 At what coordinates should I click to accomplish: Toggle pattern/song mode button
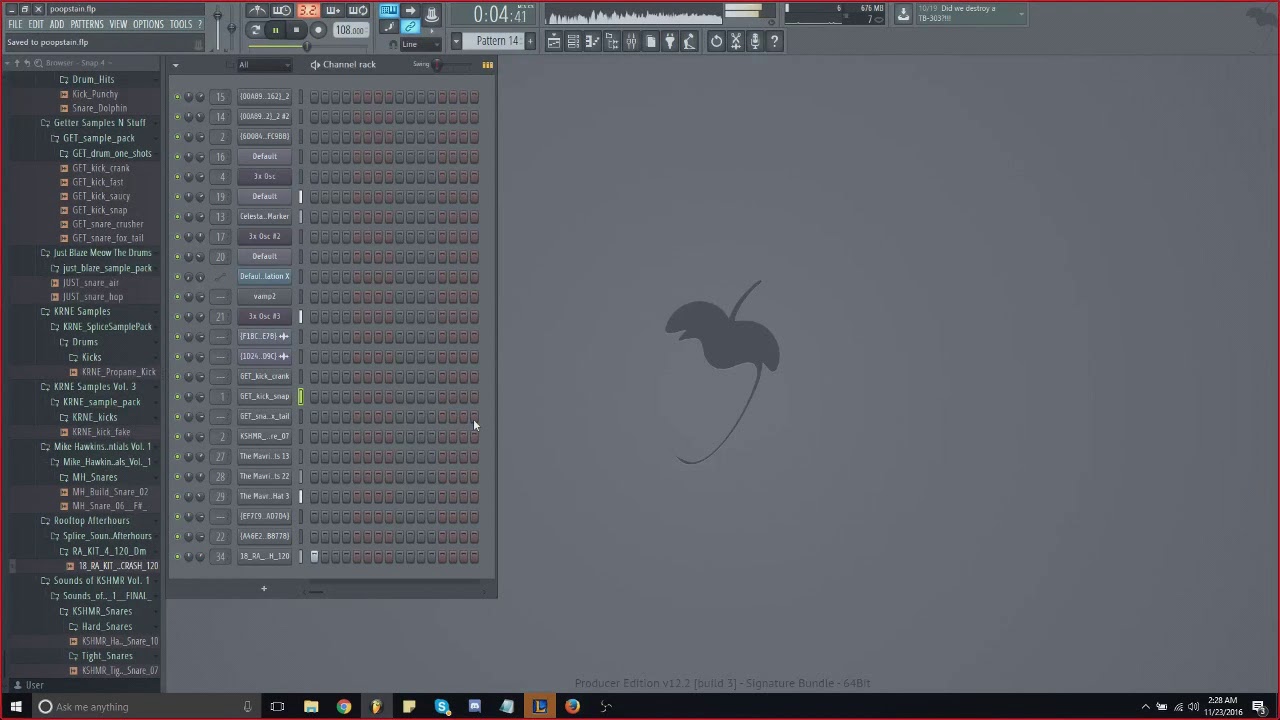[255, 30]
